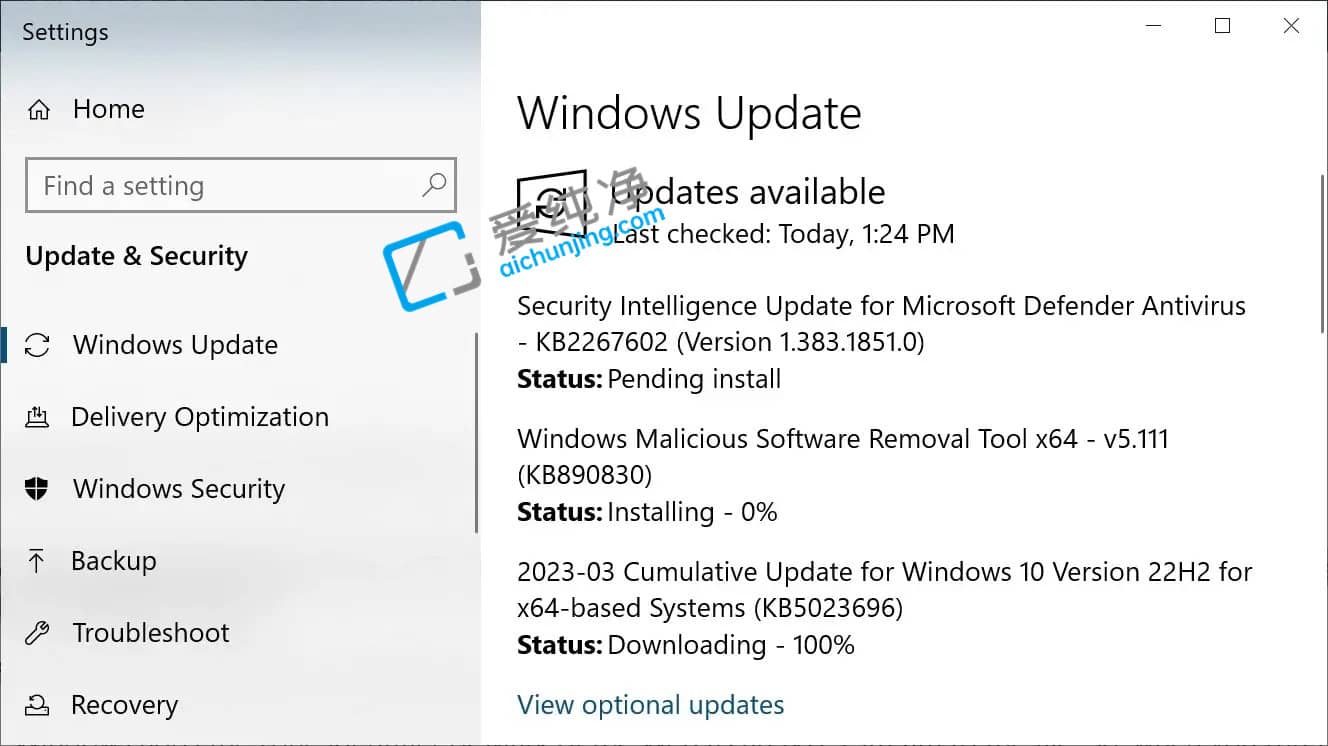Click the Delivery Optimization icon
This screenshot has width=1328, height=746.
point(36,416)
